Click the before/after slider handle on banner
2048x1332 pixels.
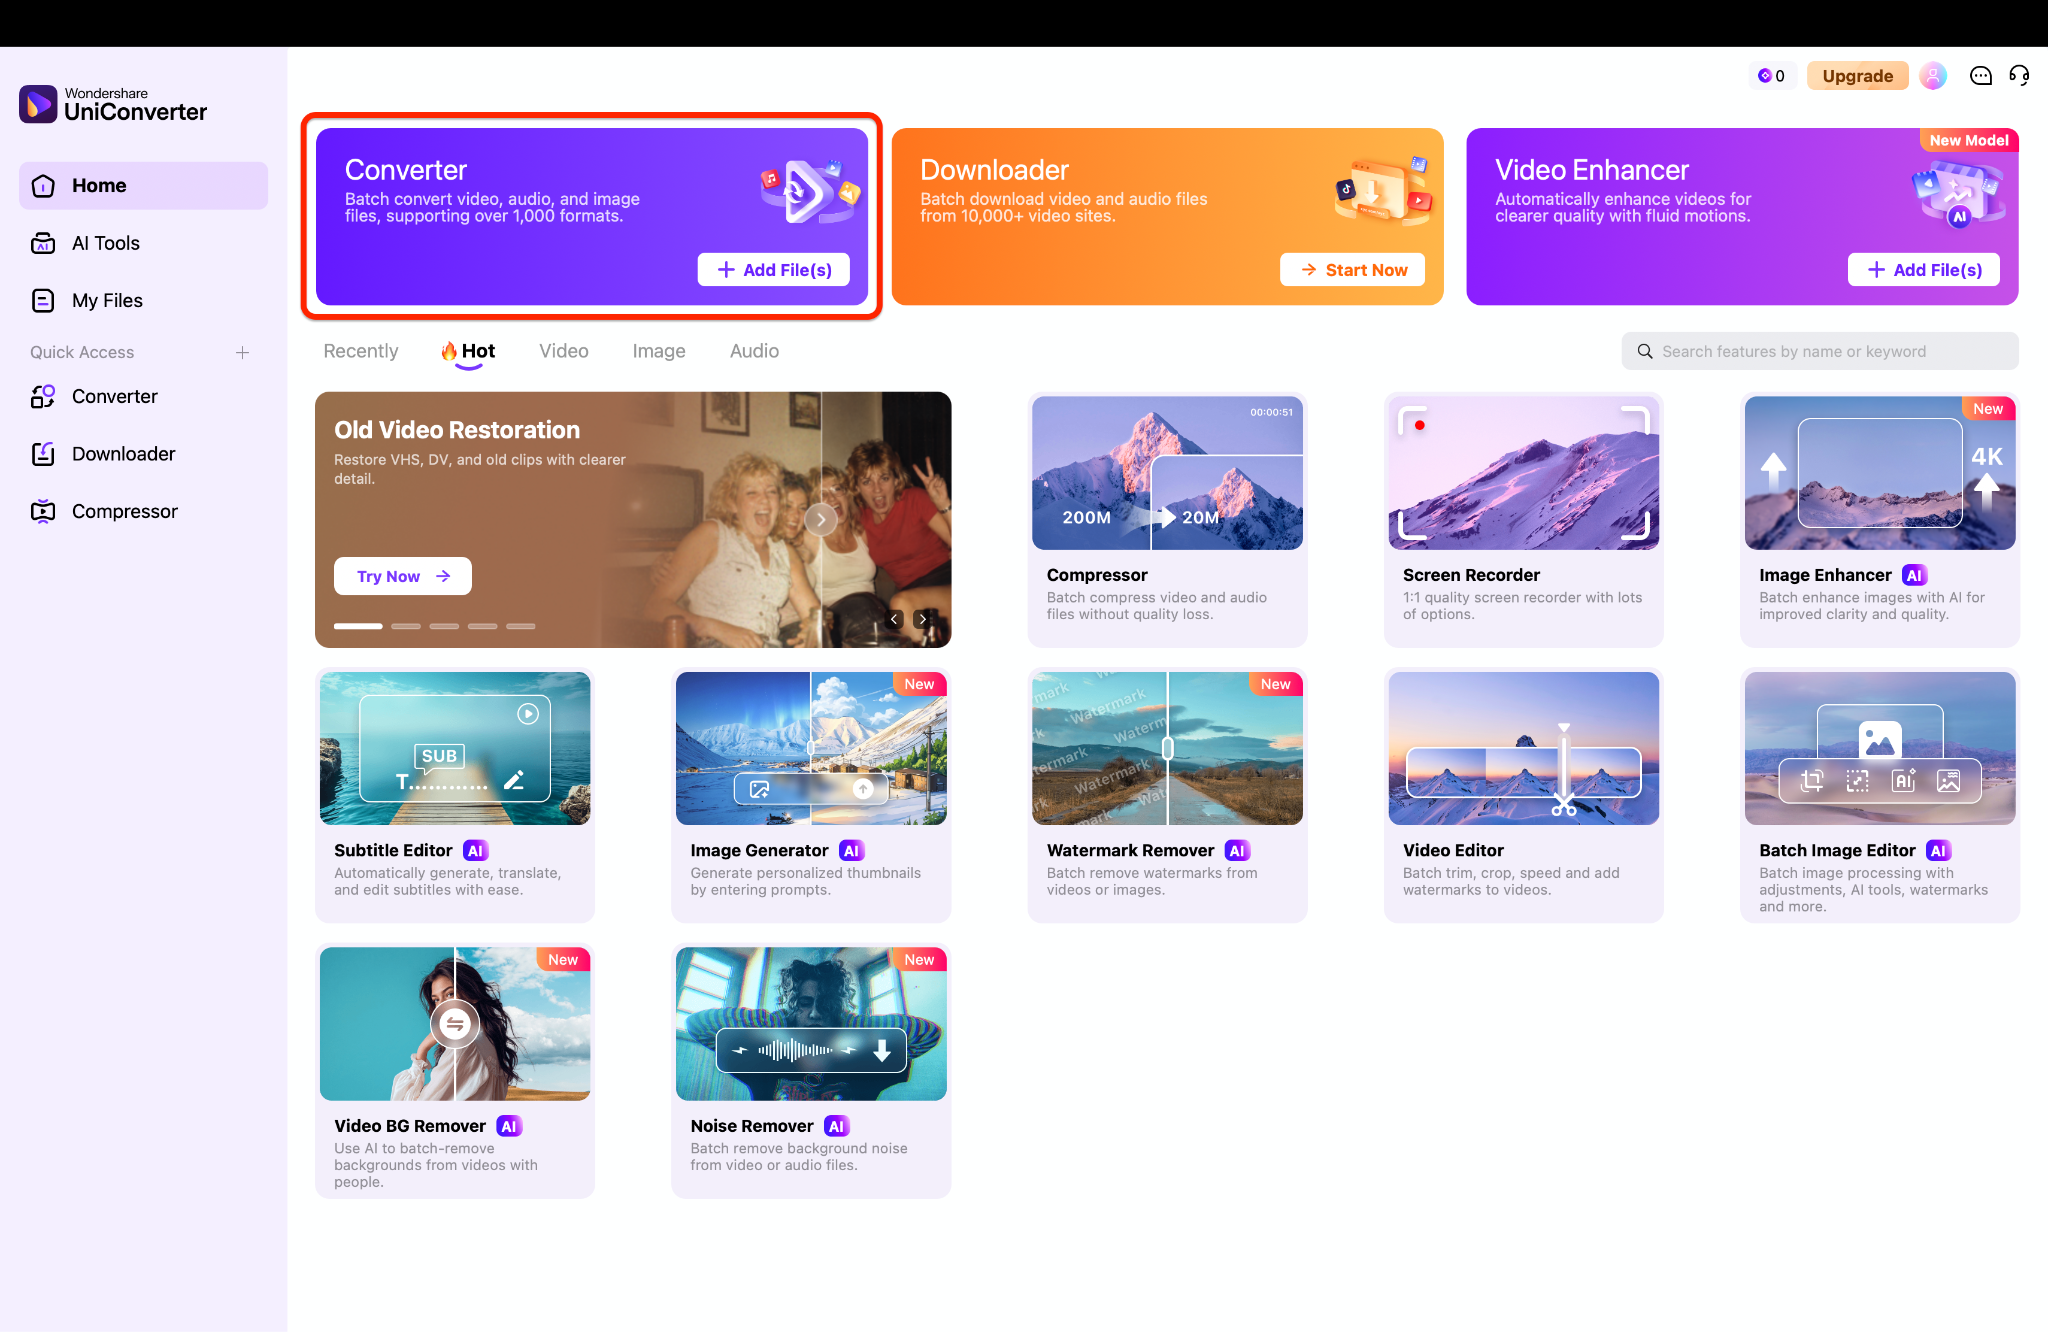click(x=821, y=519)
